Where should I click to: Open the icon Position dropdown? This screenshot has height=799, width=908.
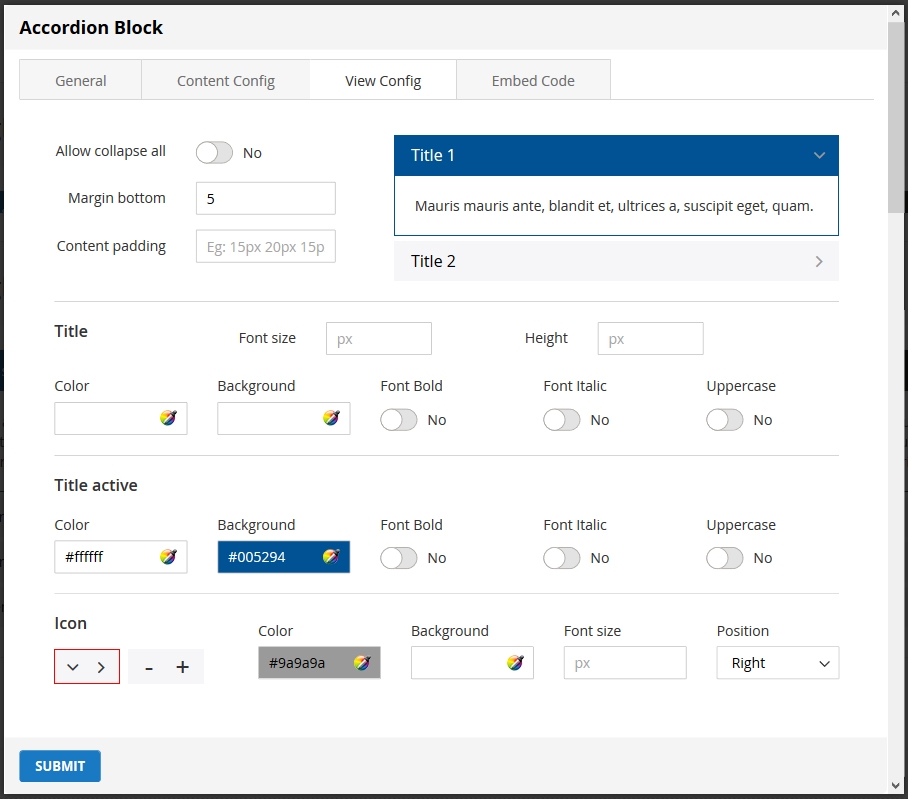click(777, 663)
